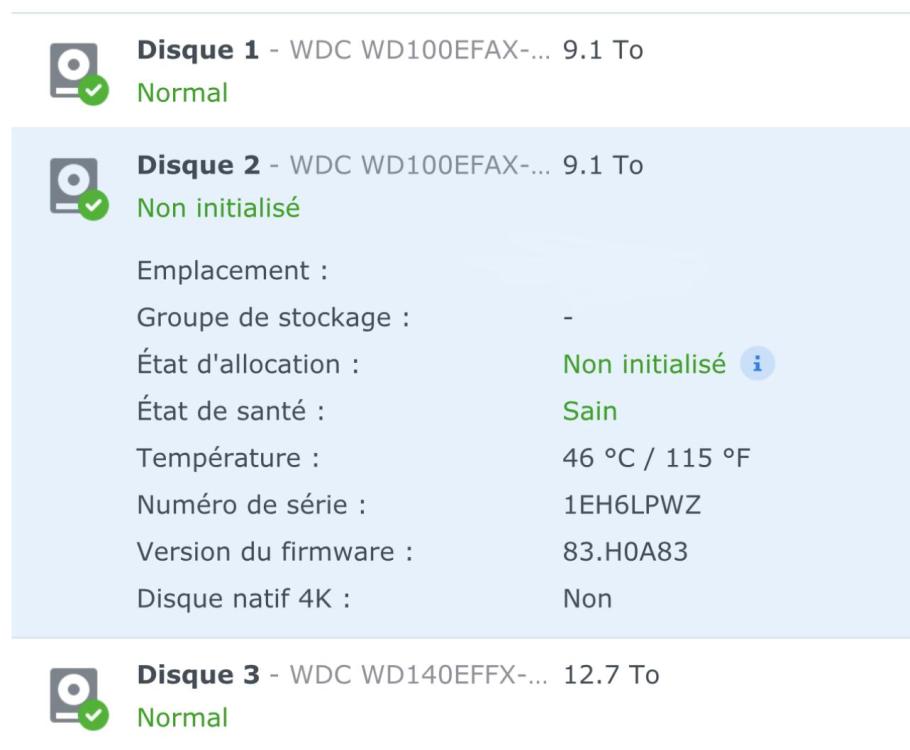
Task: Click the Sain health status value
Action: pos(590,411)
